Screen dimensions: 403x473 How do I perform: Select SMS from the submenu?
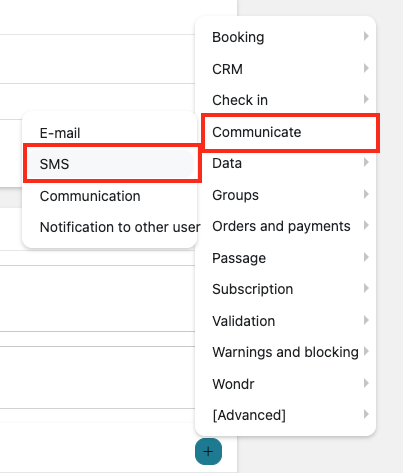coord(110,164)
